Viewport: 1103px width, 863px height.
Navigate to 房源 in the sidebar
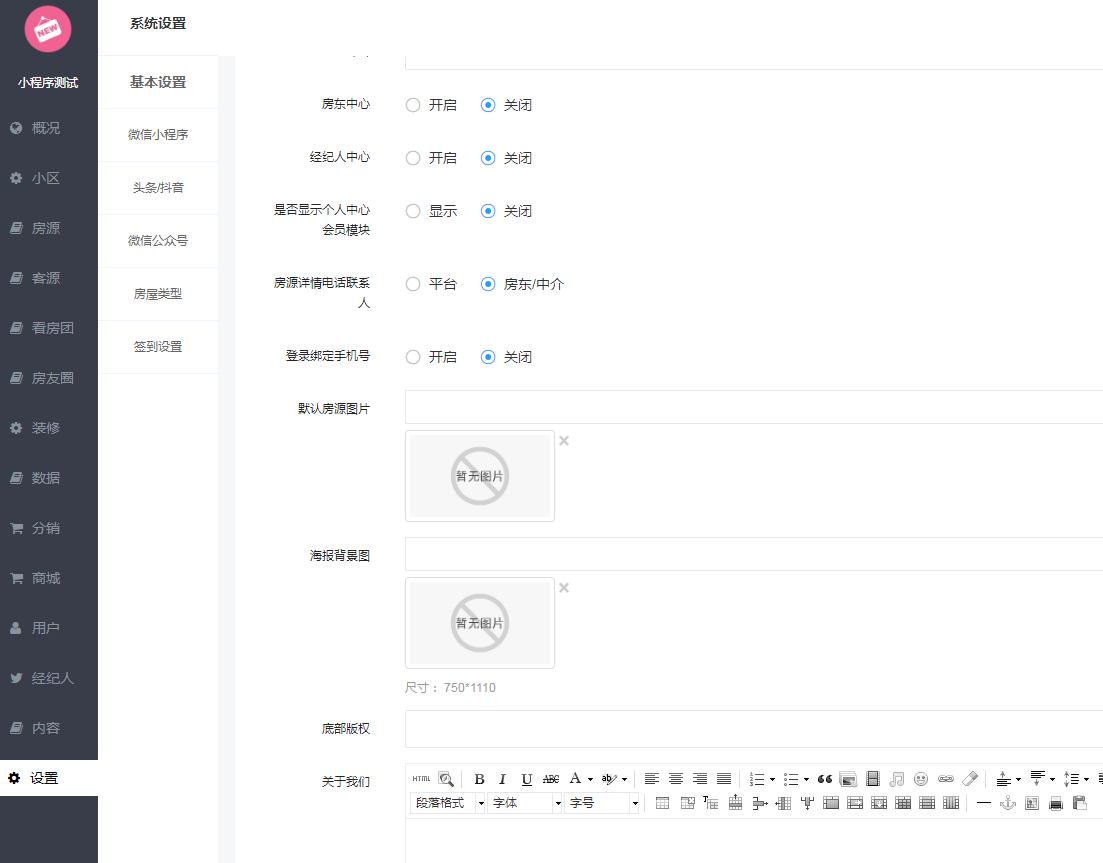click(x=48, y=227)
